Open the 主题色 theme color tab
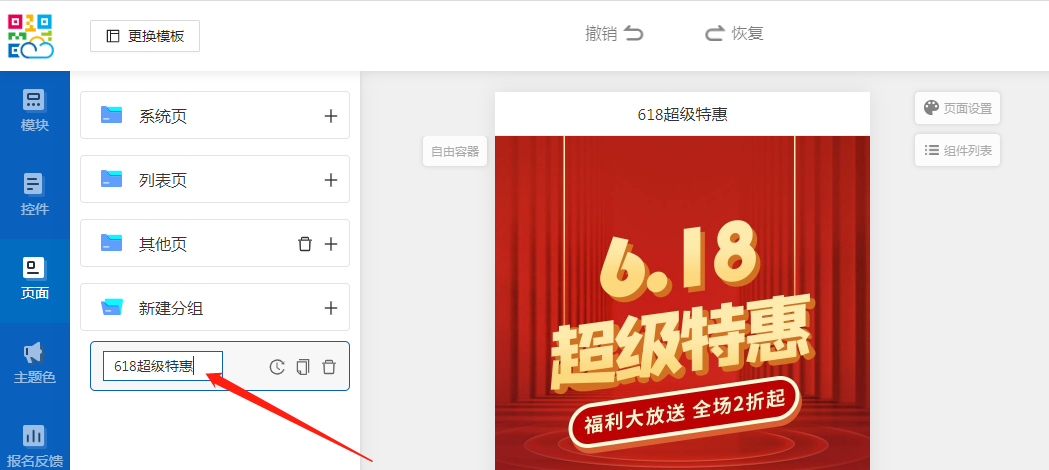The height and width of the screenshot is (470, 1049). point(35,363)
